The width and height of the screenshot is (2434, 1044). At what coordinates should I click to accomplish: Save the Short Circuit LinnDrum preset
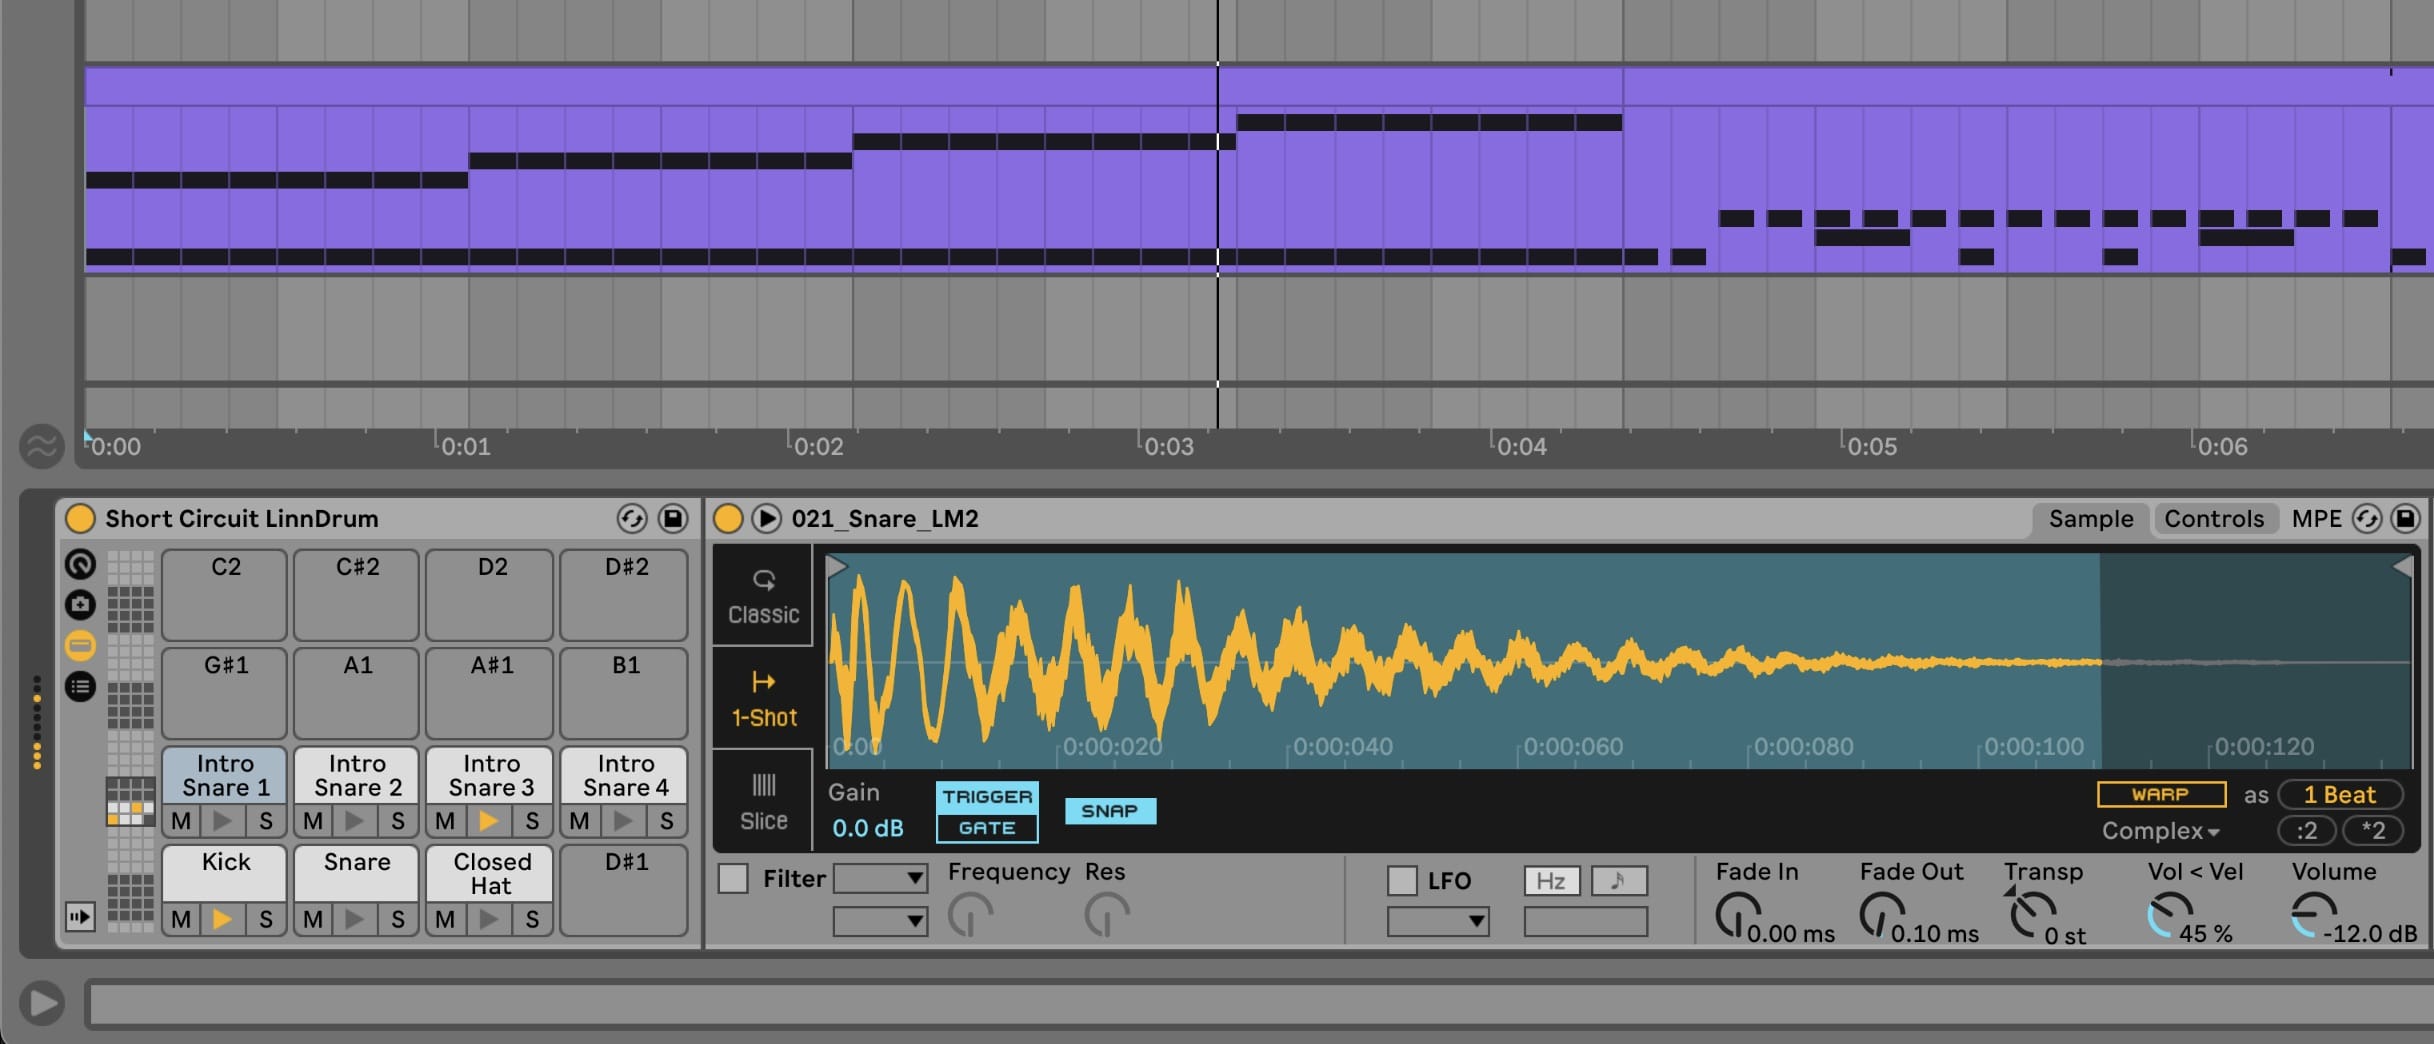click(673, 518)
